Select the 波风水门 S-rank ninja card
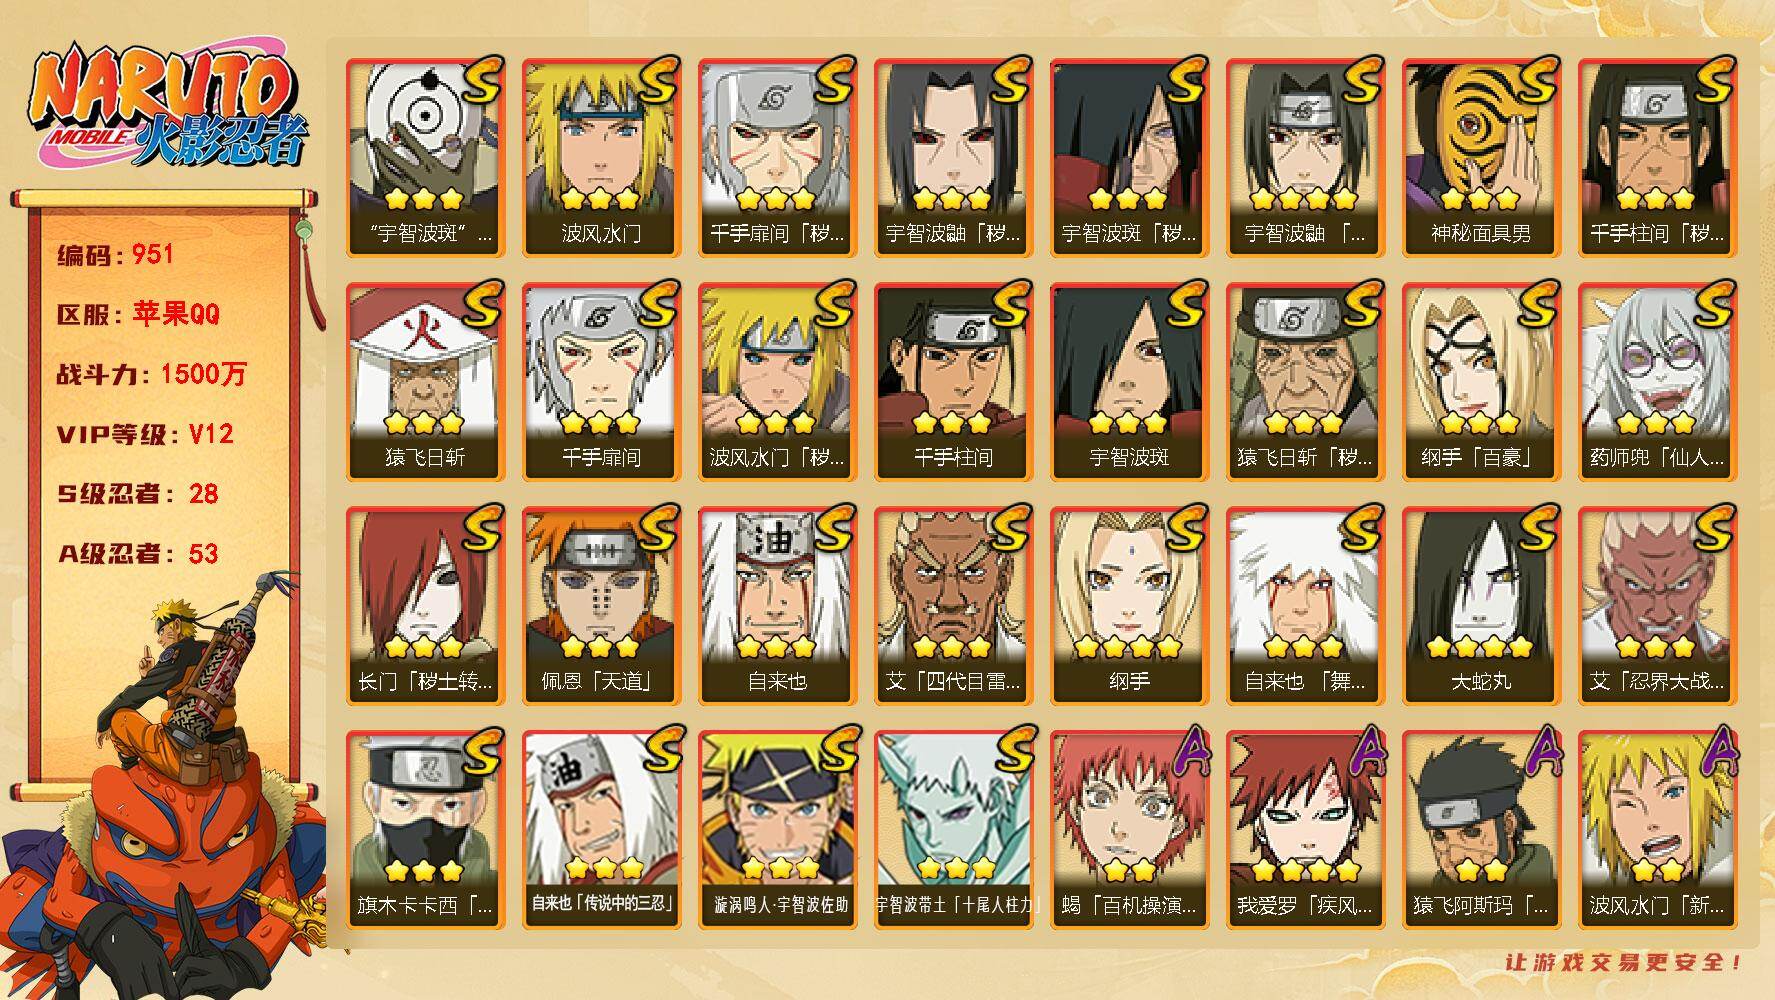This screenshot has width=1775, height=1000. (x=601, y=158)
